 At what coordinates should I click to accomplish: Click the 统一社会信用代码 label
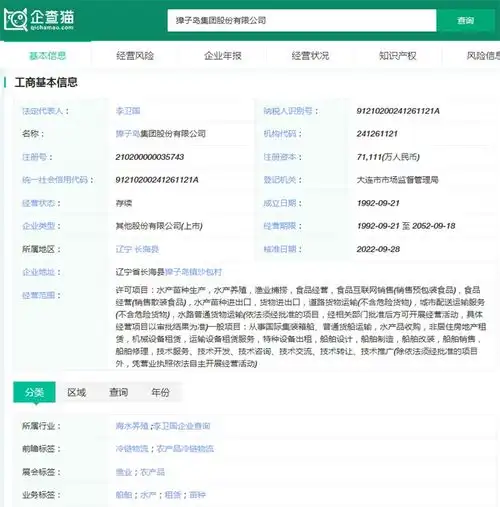[58, 180]
